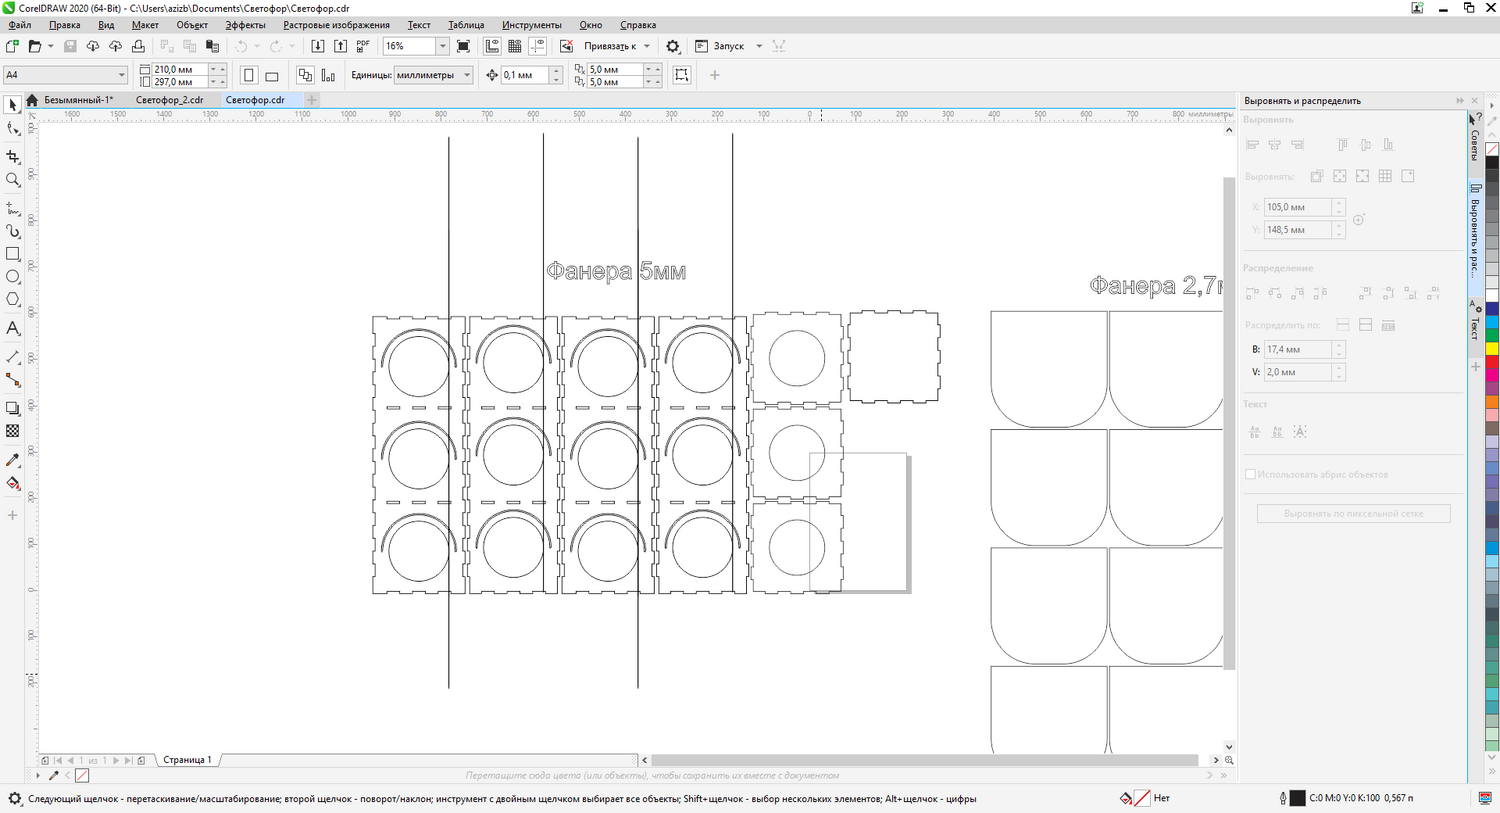Click the Страница 1 page tab
The width and height of the screenshot is (1500, 813).
[x=187, y=760]
